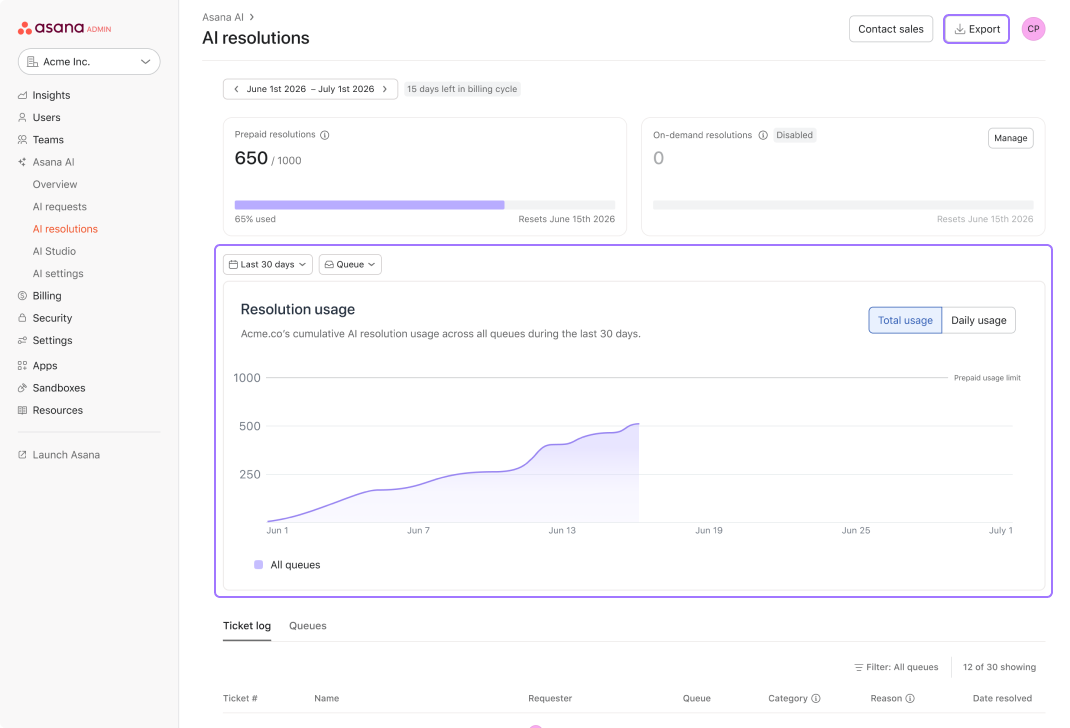
Task: Expand the Last 30 days dropdown
Action: point(268,264)
